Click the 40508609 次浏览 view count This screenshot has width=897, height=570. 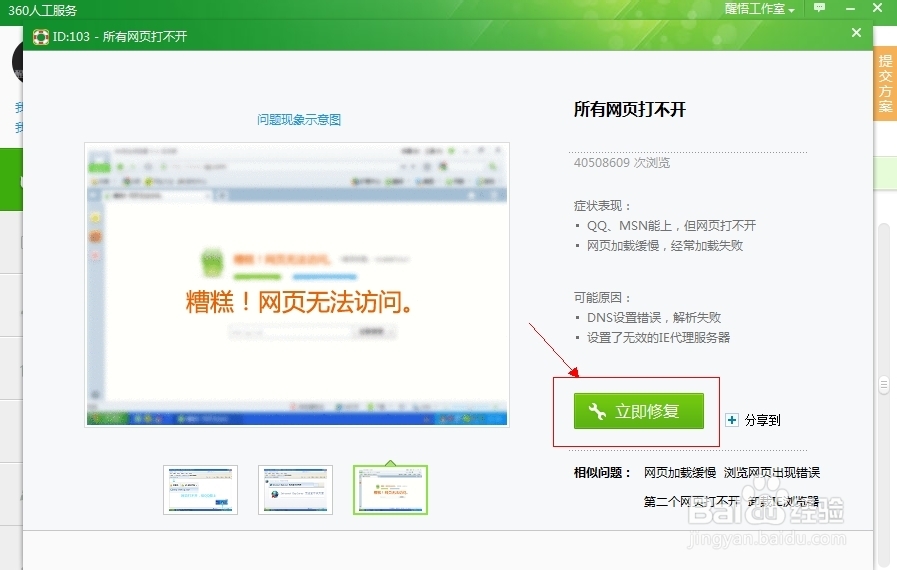pos(622,163)
